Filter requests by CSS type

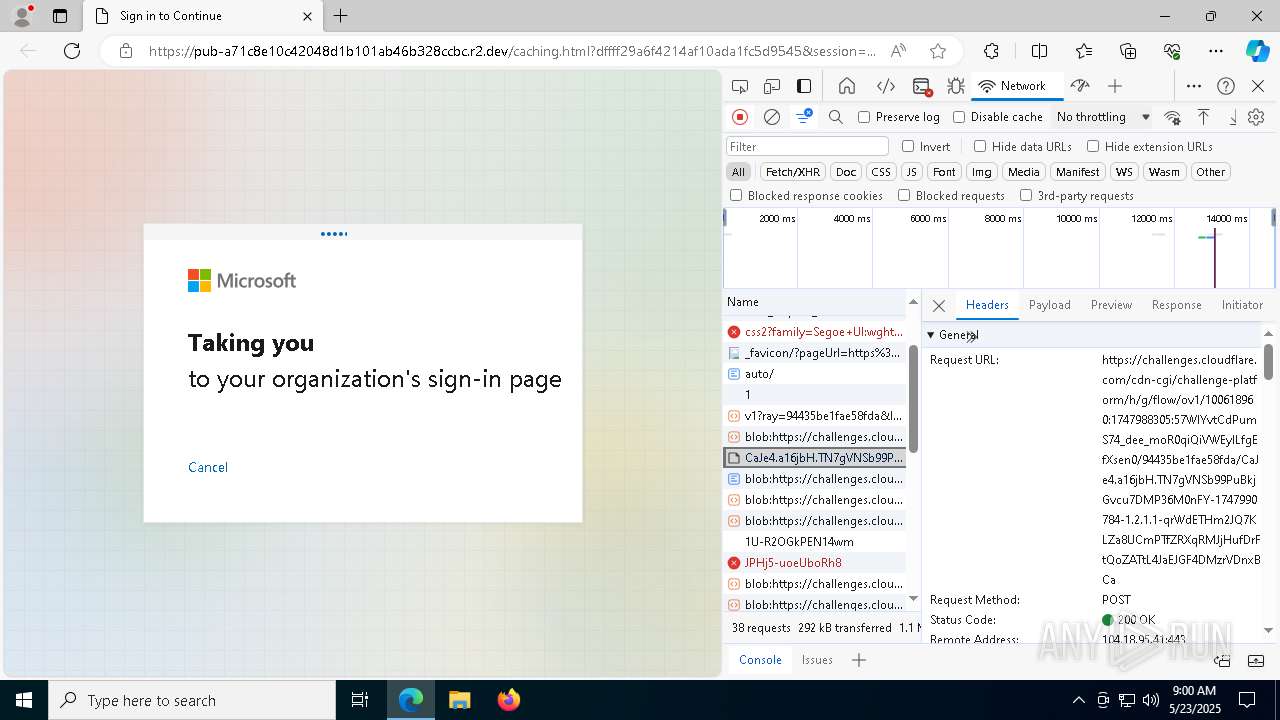tap(880, 172)
